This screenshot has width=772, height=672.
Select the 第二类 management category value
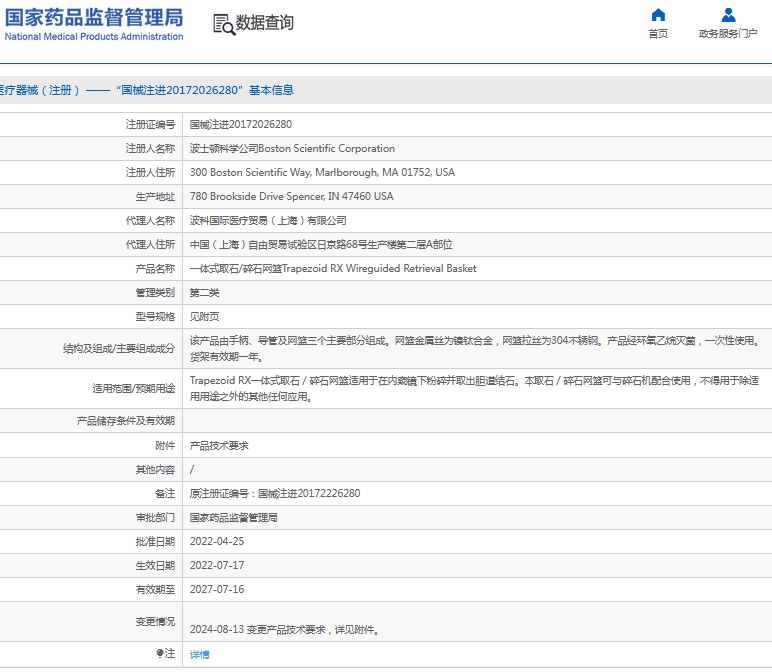204,293
